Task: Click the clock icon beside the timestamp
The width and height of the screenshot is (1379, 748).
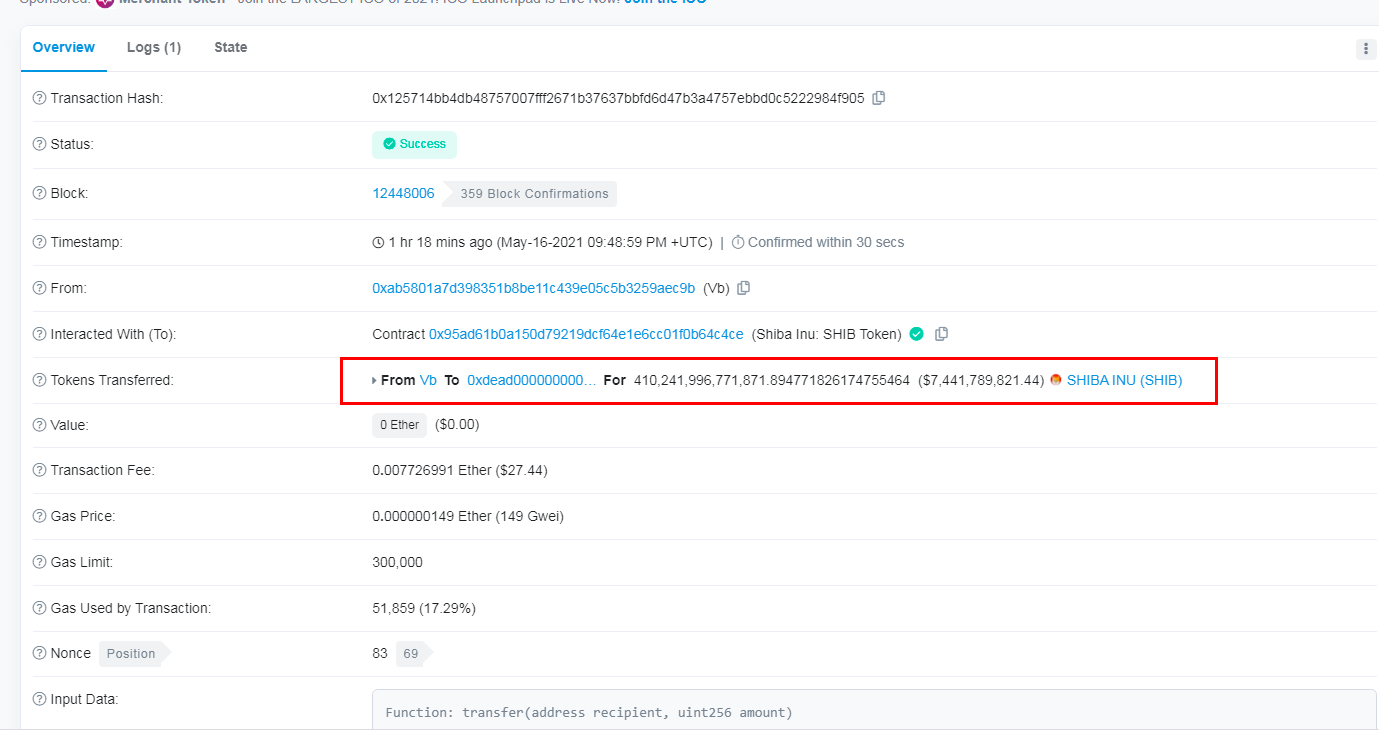Action: tap(378, 242)
